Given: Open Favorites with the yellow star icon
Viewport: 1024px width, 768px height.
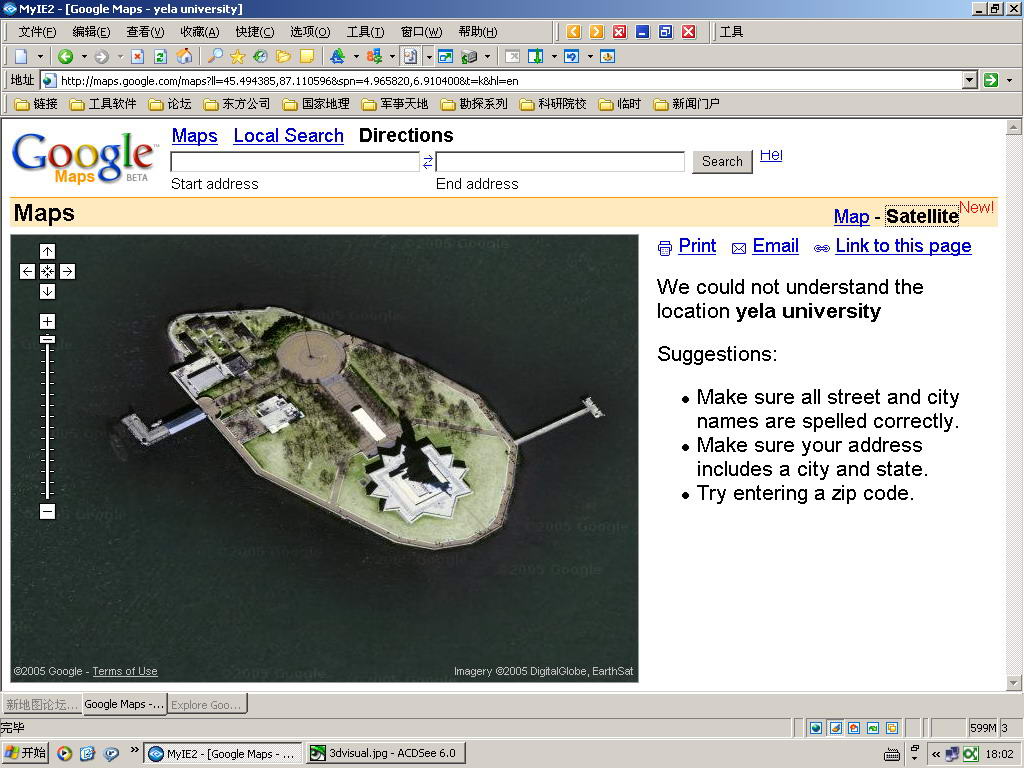Looking at the screenshot, I should tap(237, 57).
